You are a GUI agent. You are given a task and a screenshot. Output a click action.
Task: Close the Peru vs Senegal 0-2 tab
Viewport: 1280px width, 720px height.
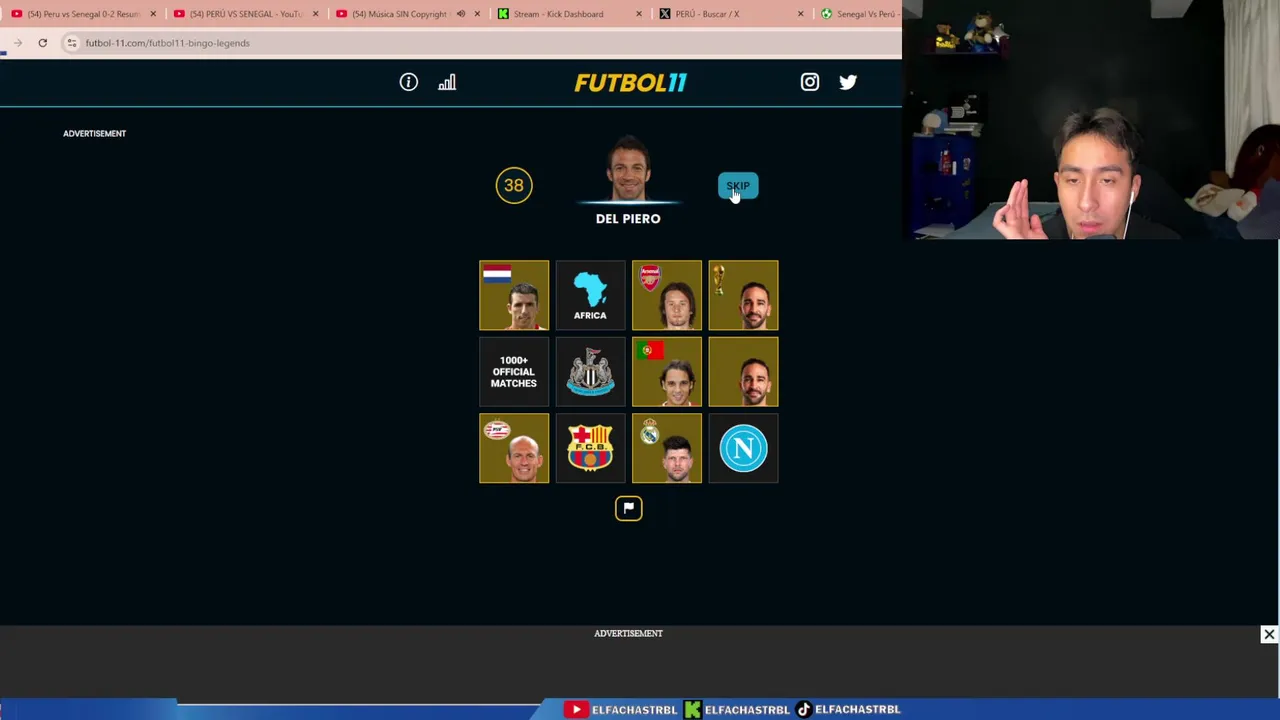point(153,14)
